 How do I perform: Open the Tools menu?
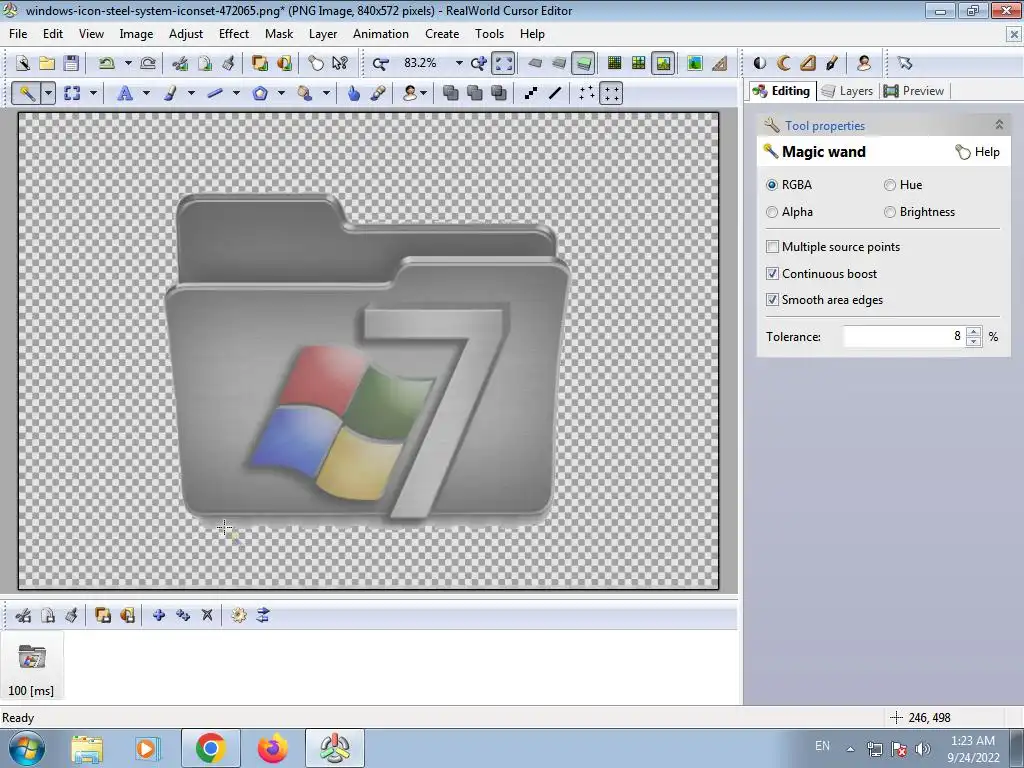pyautogui.click(x=489, y=34)
